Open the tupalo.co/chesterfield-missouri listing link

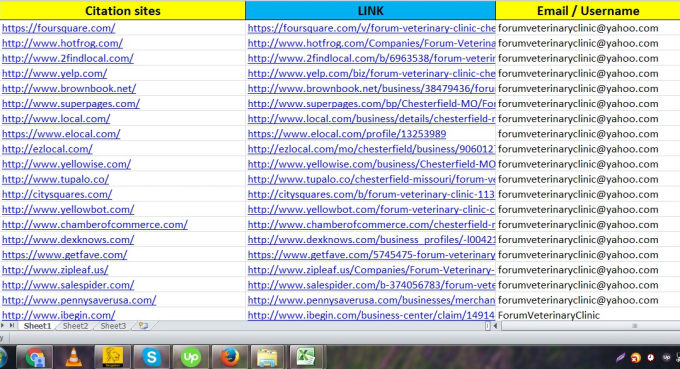click(x=371, y=180)
